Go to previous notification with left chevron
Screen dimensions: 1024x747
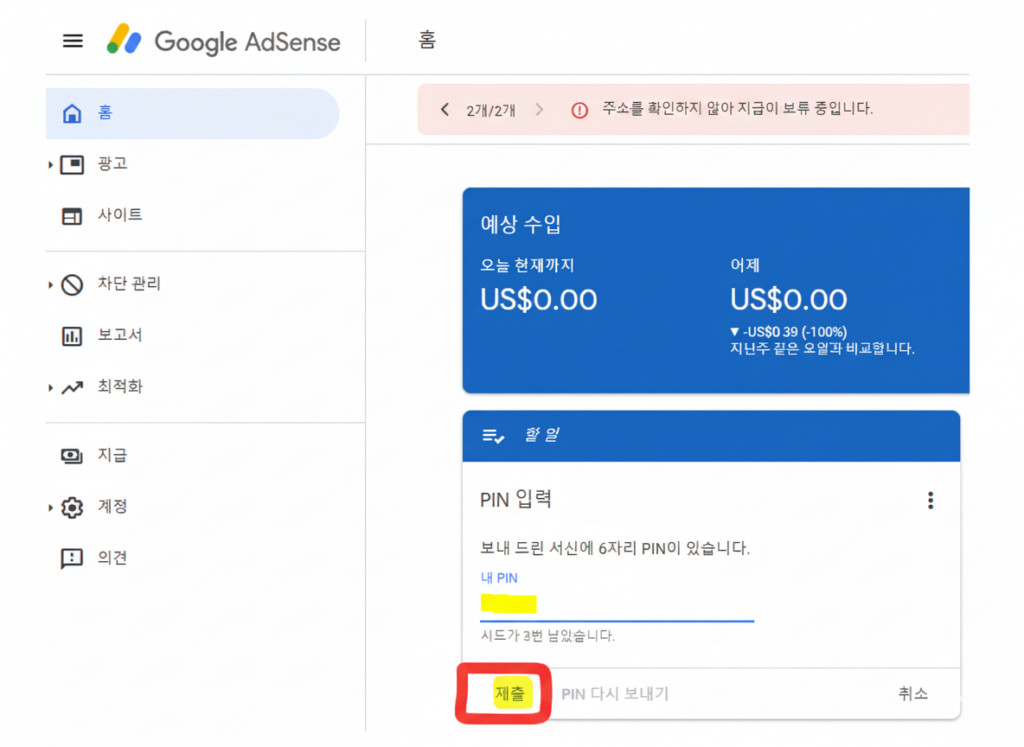click(x=445, y=109)
